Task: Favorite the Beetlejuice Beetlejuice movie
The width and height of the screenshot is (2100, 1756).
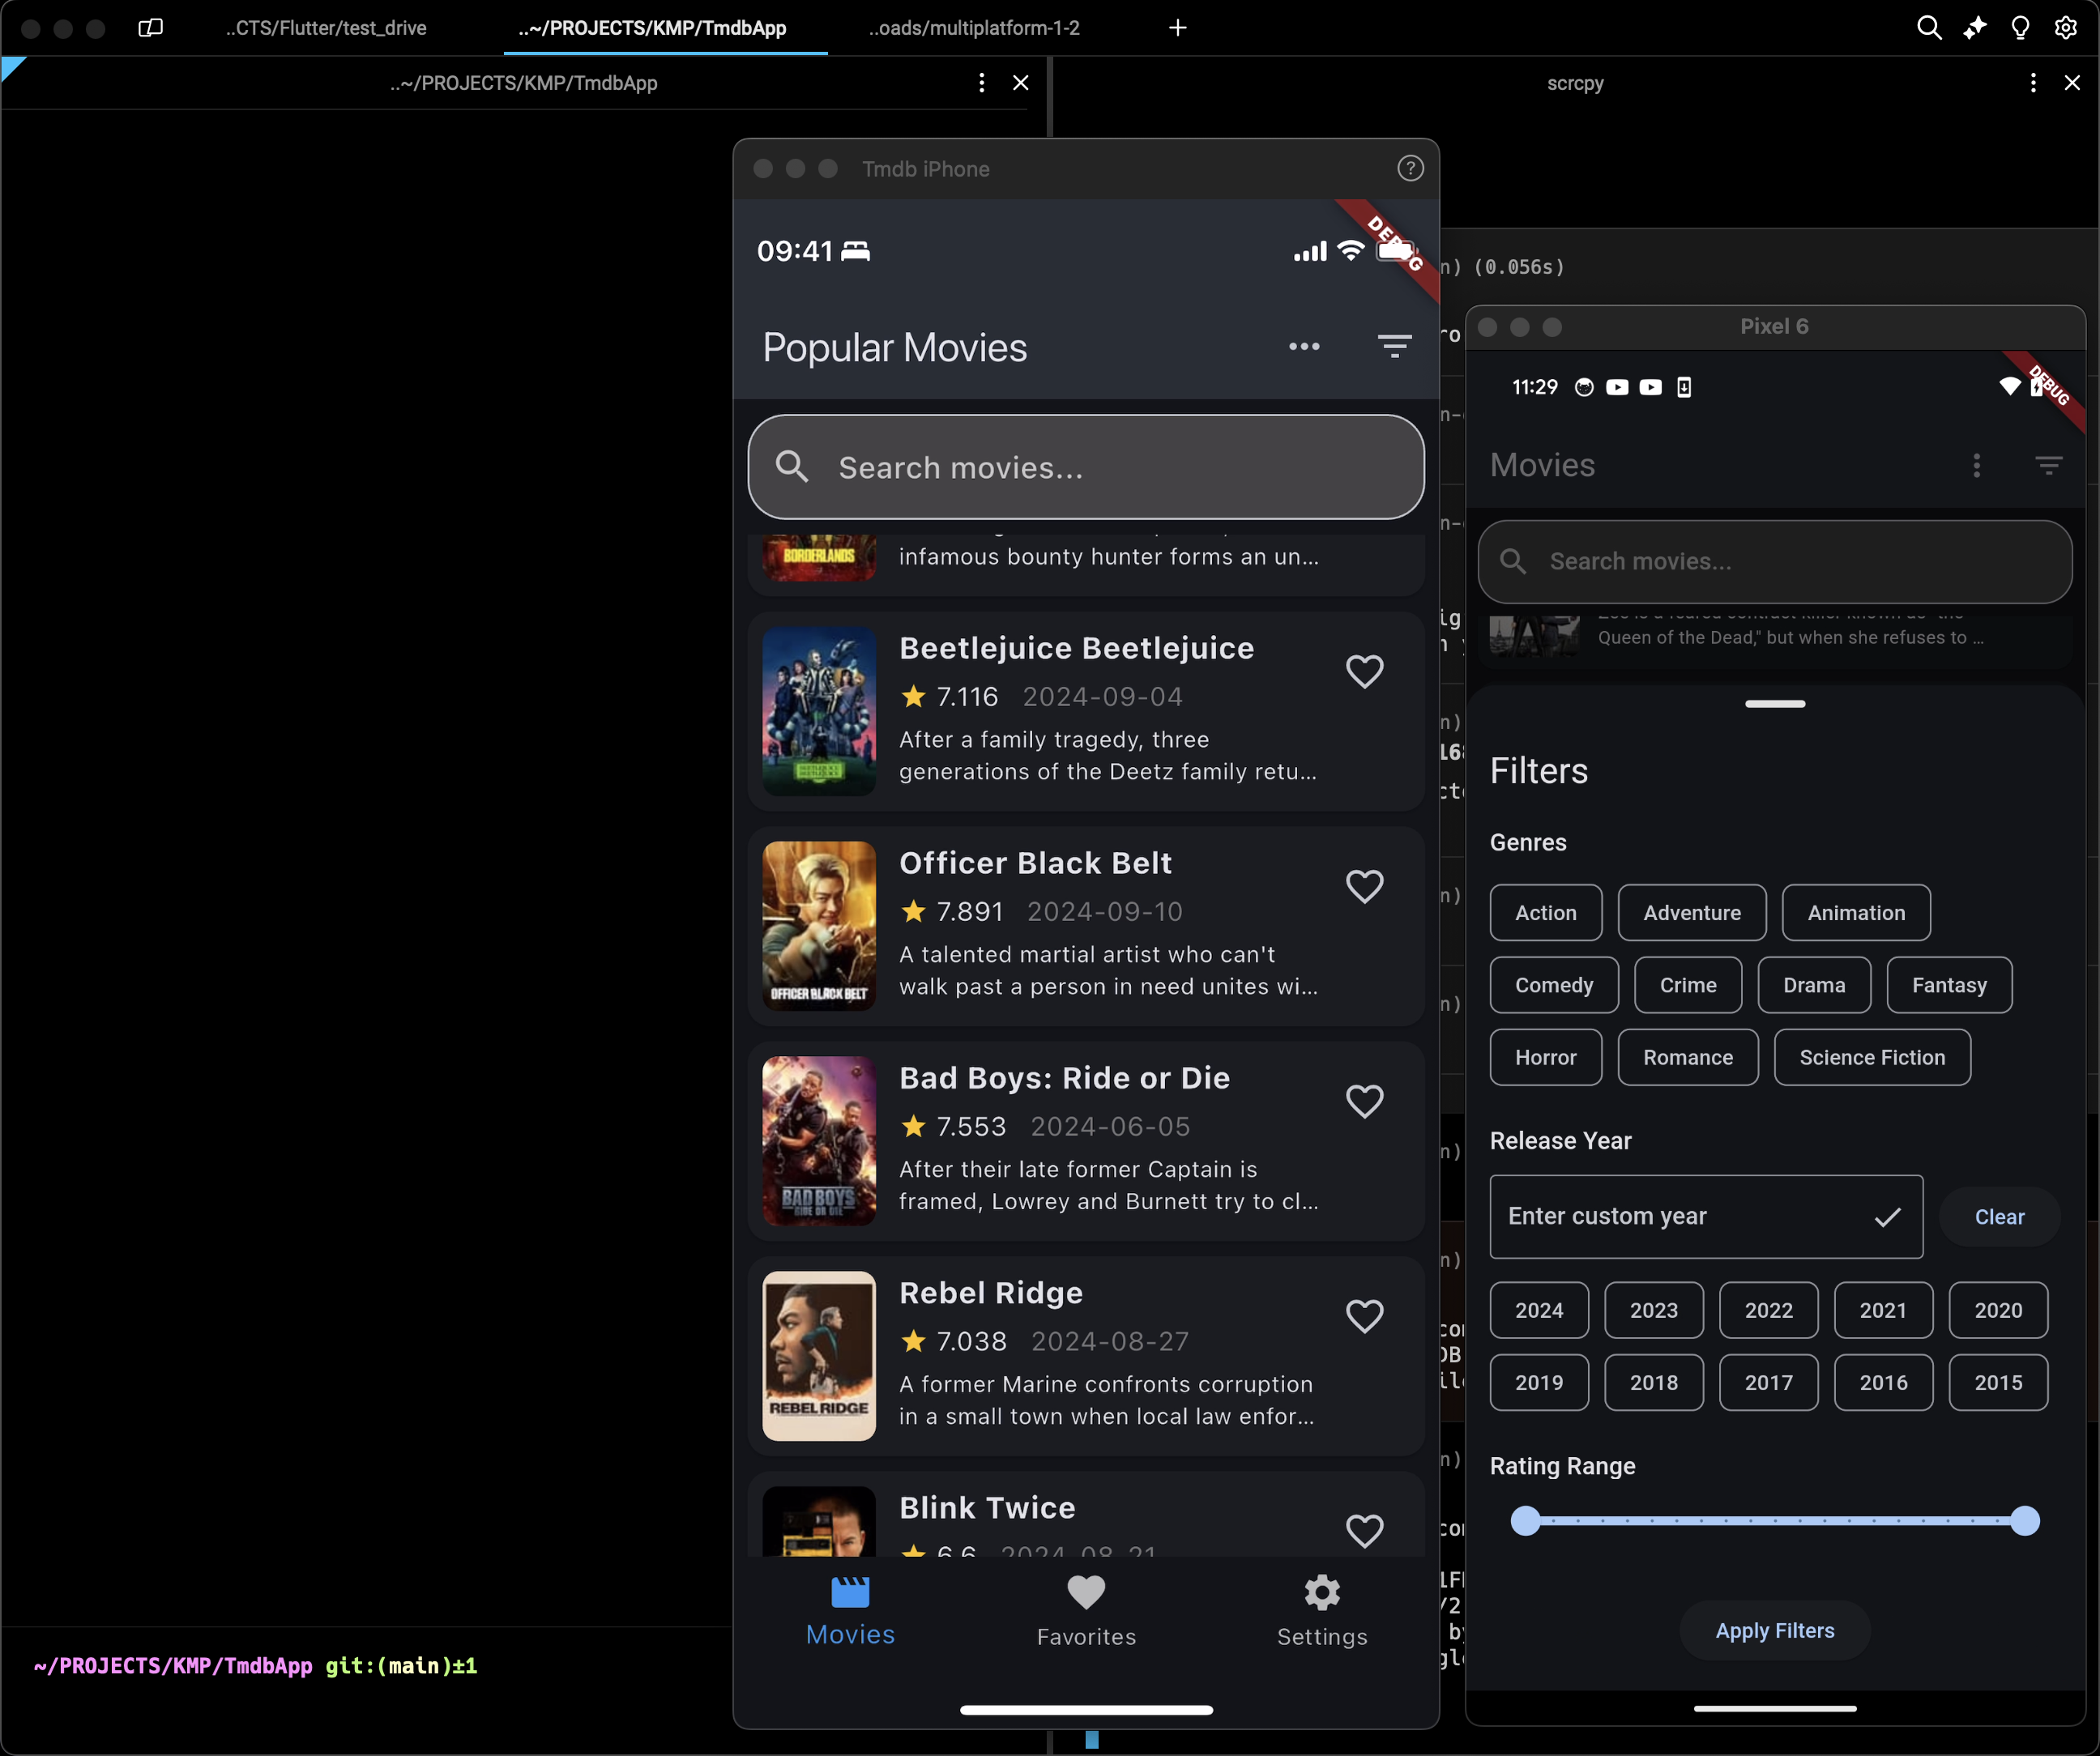Action: [1364, 671]
